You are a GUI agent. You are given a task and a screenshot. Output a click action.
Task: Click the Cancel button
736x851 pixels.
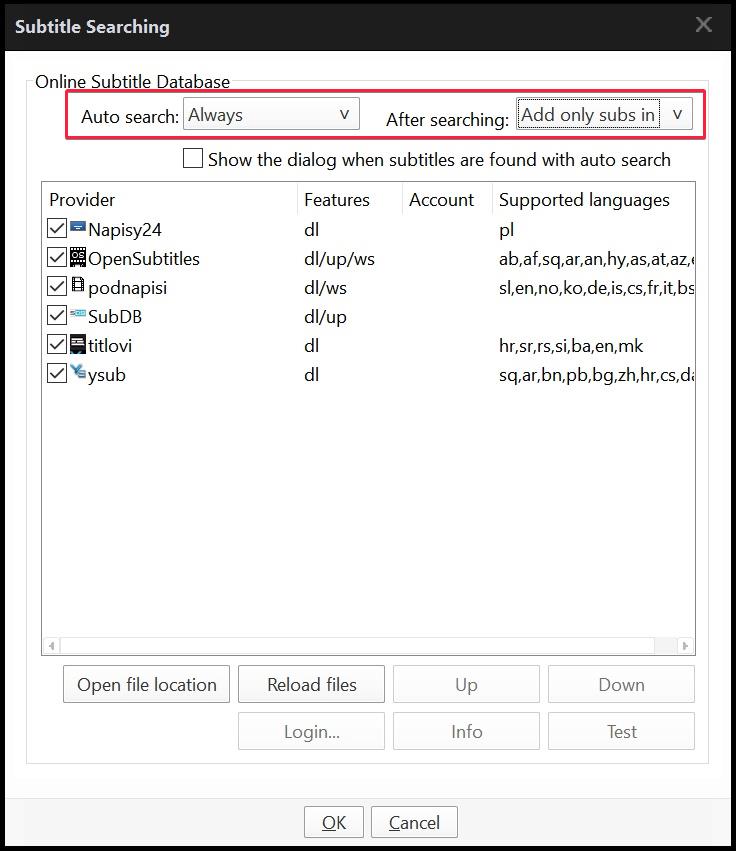pos(414,822)
